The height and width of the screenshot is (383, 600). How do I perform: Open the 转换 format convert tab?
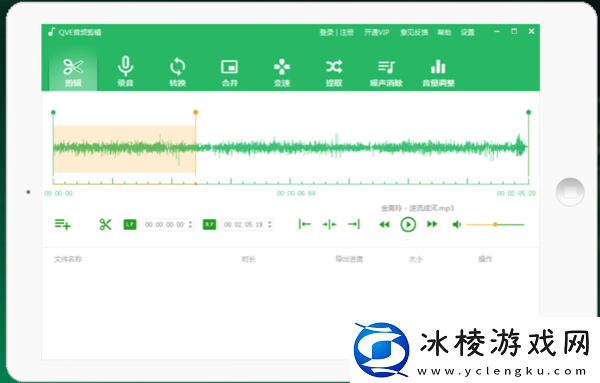pos(178,72)
